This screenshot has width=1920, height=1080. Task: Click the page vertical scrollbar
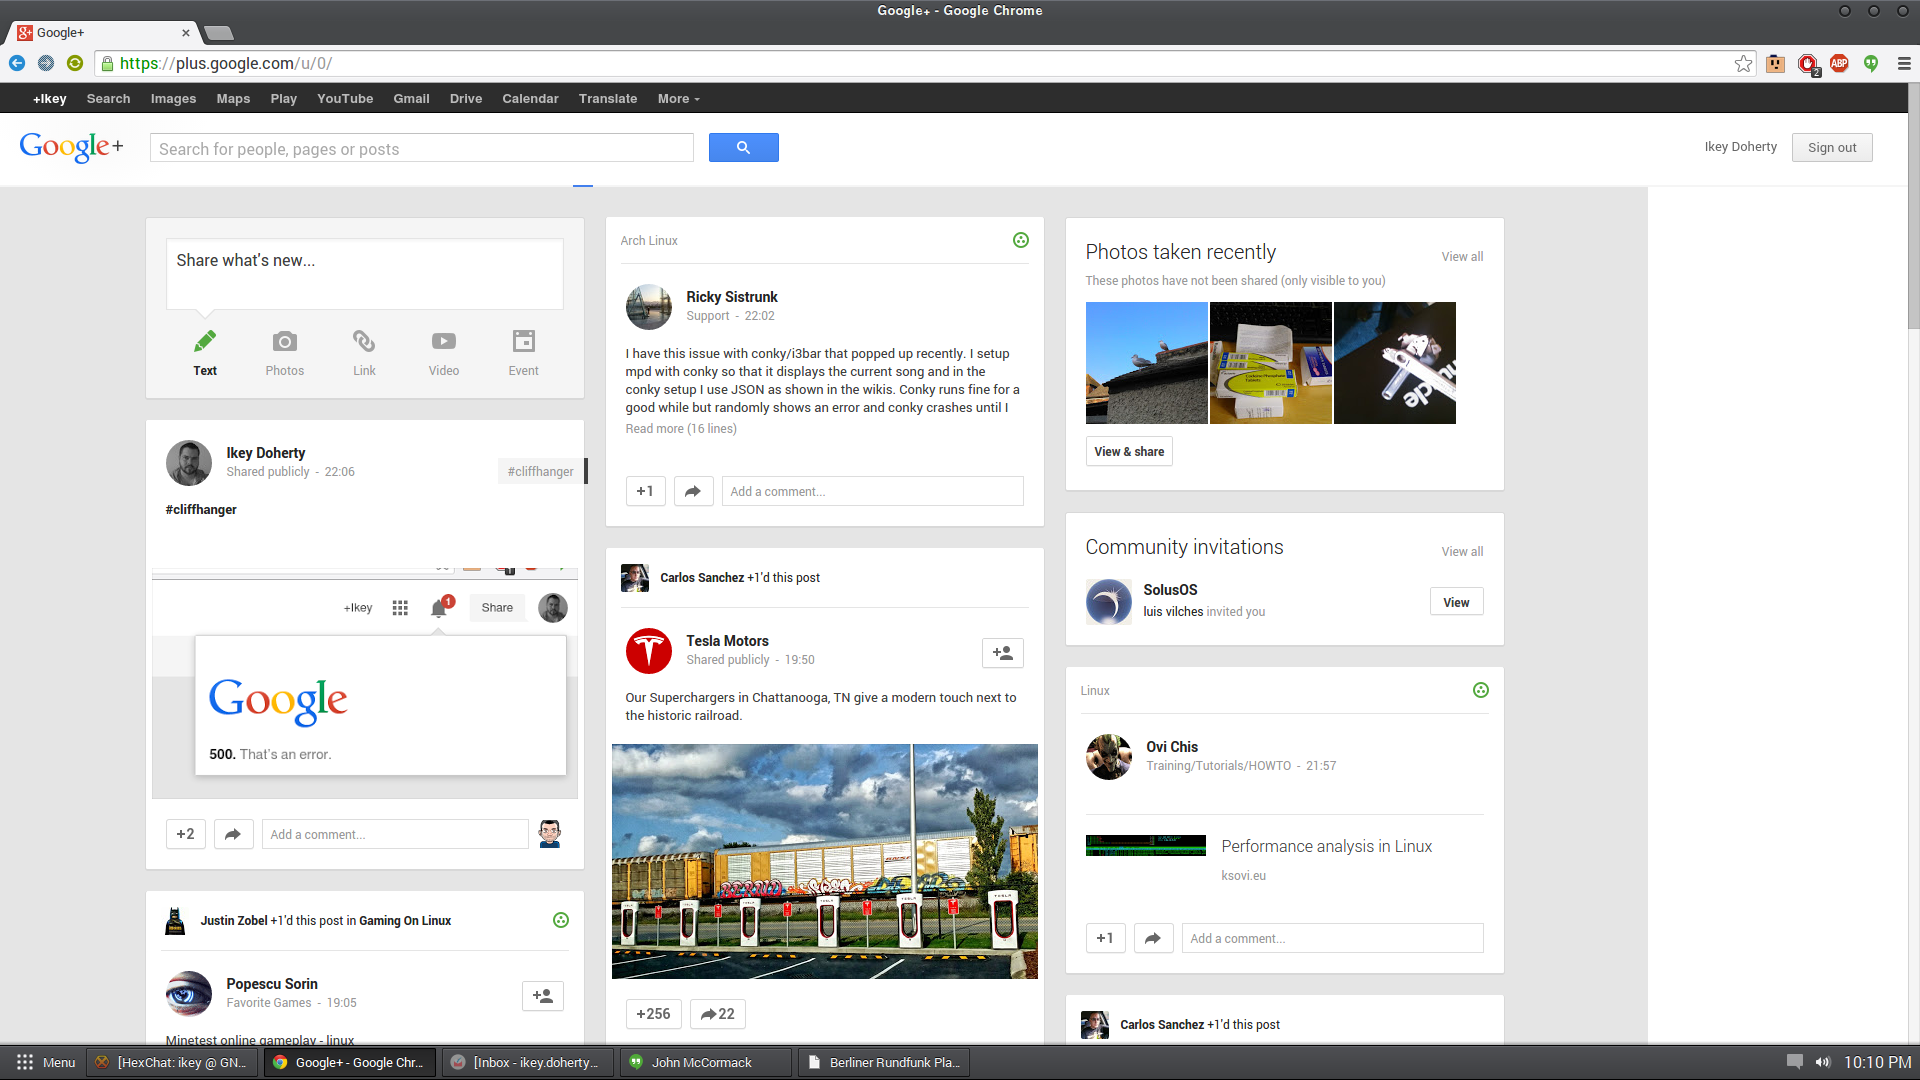pos(1913,206)
